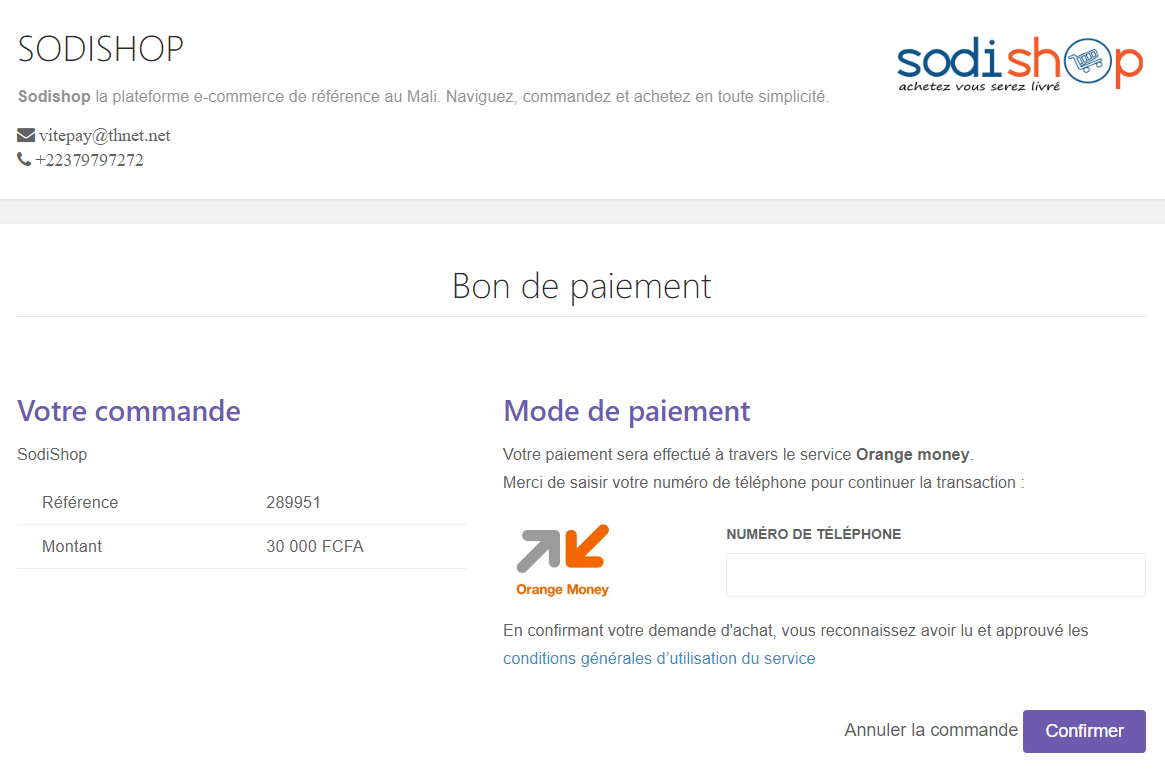Focus the Numéro de téléphone input field
The image size is (1165, 772).
point(935,574)
